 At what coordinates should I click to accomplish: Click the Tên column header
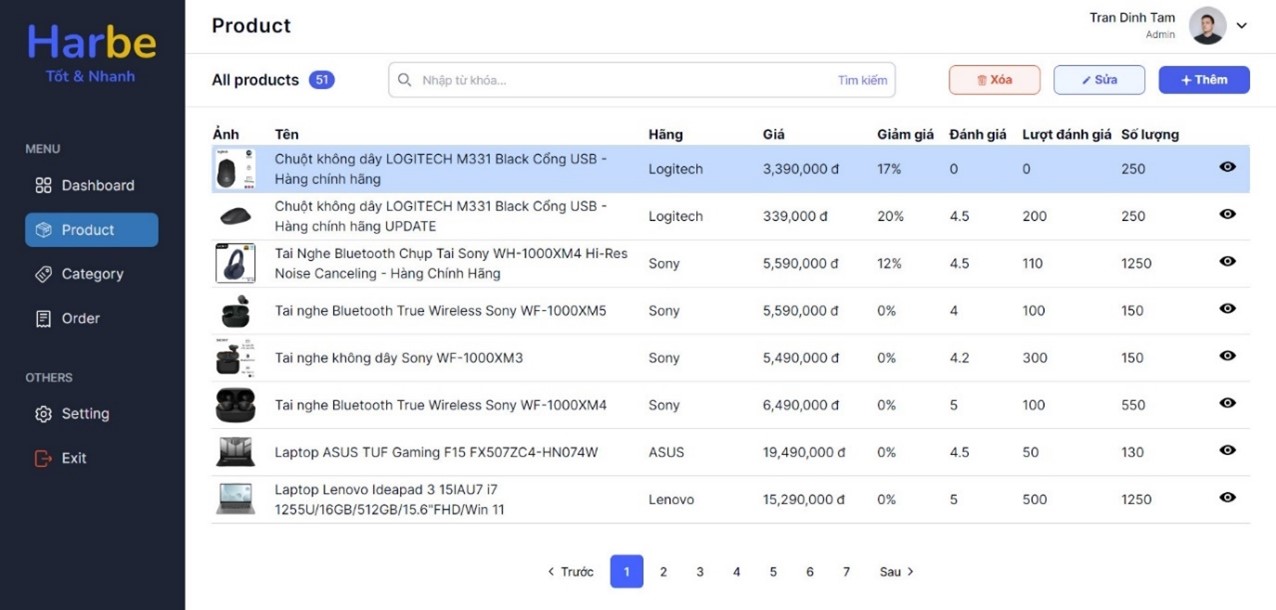pyautogui.click(x=287, y=134)
